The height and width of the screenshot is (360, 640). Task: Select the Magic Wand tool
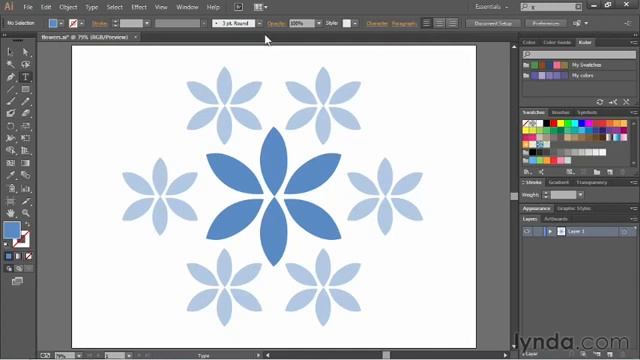[x=10, y=64]
